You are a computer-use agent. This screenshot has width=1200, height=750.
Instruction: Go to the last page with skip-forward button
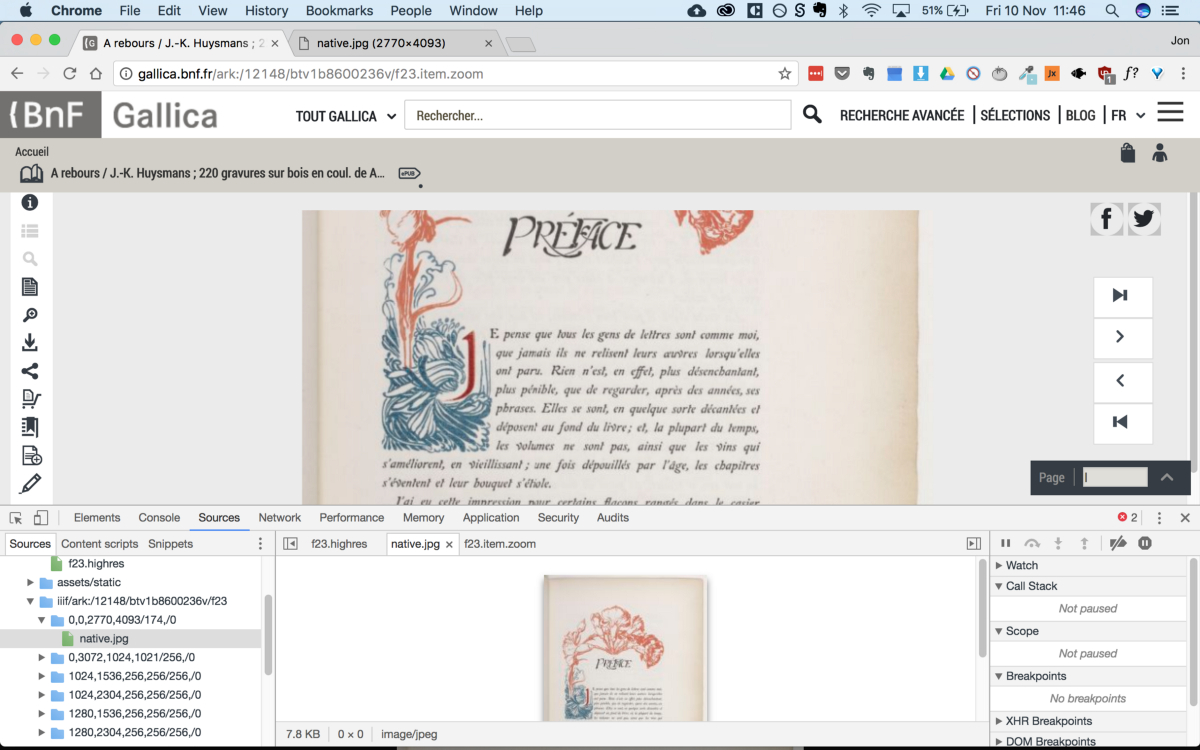[1122, 296]
